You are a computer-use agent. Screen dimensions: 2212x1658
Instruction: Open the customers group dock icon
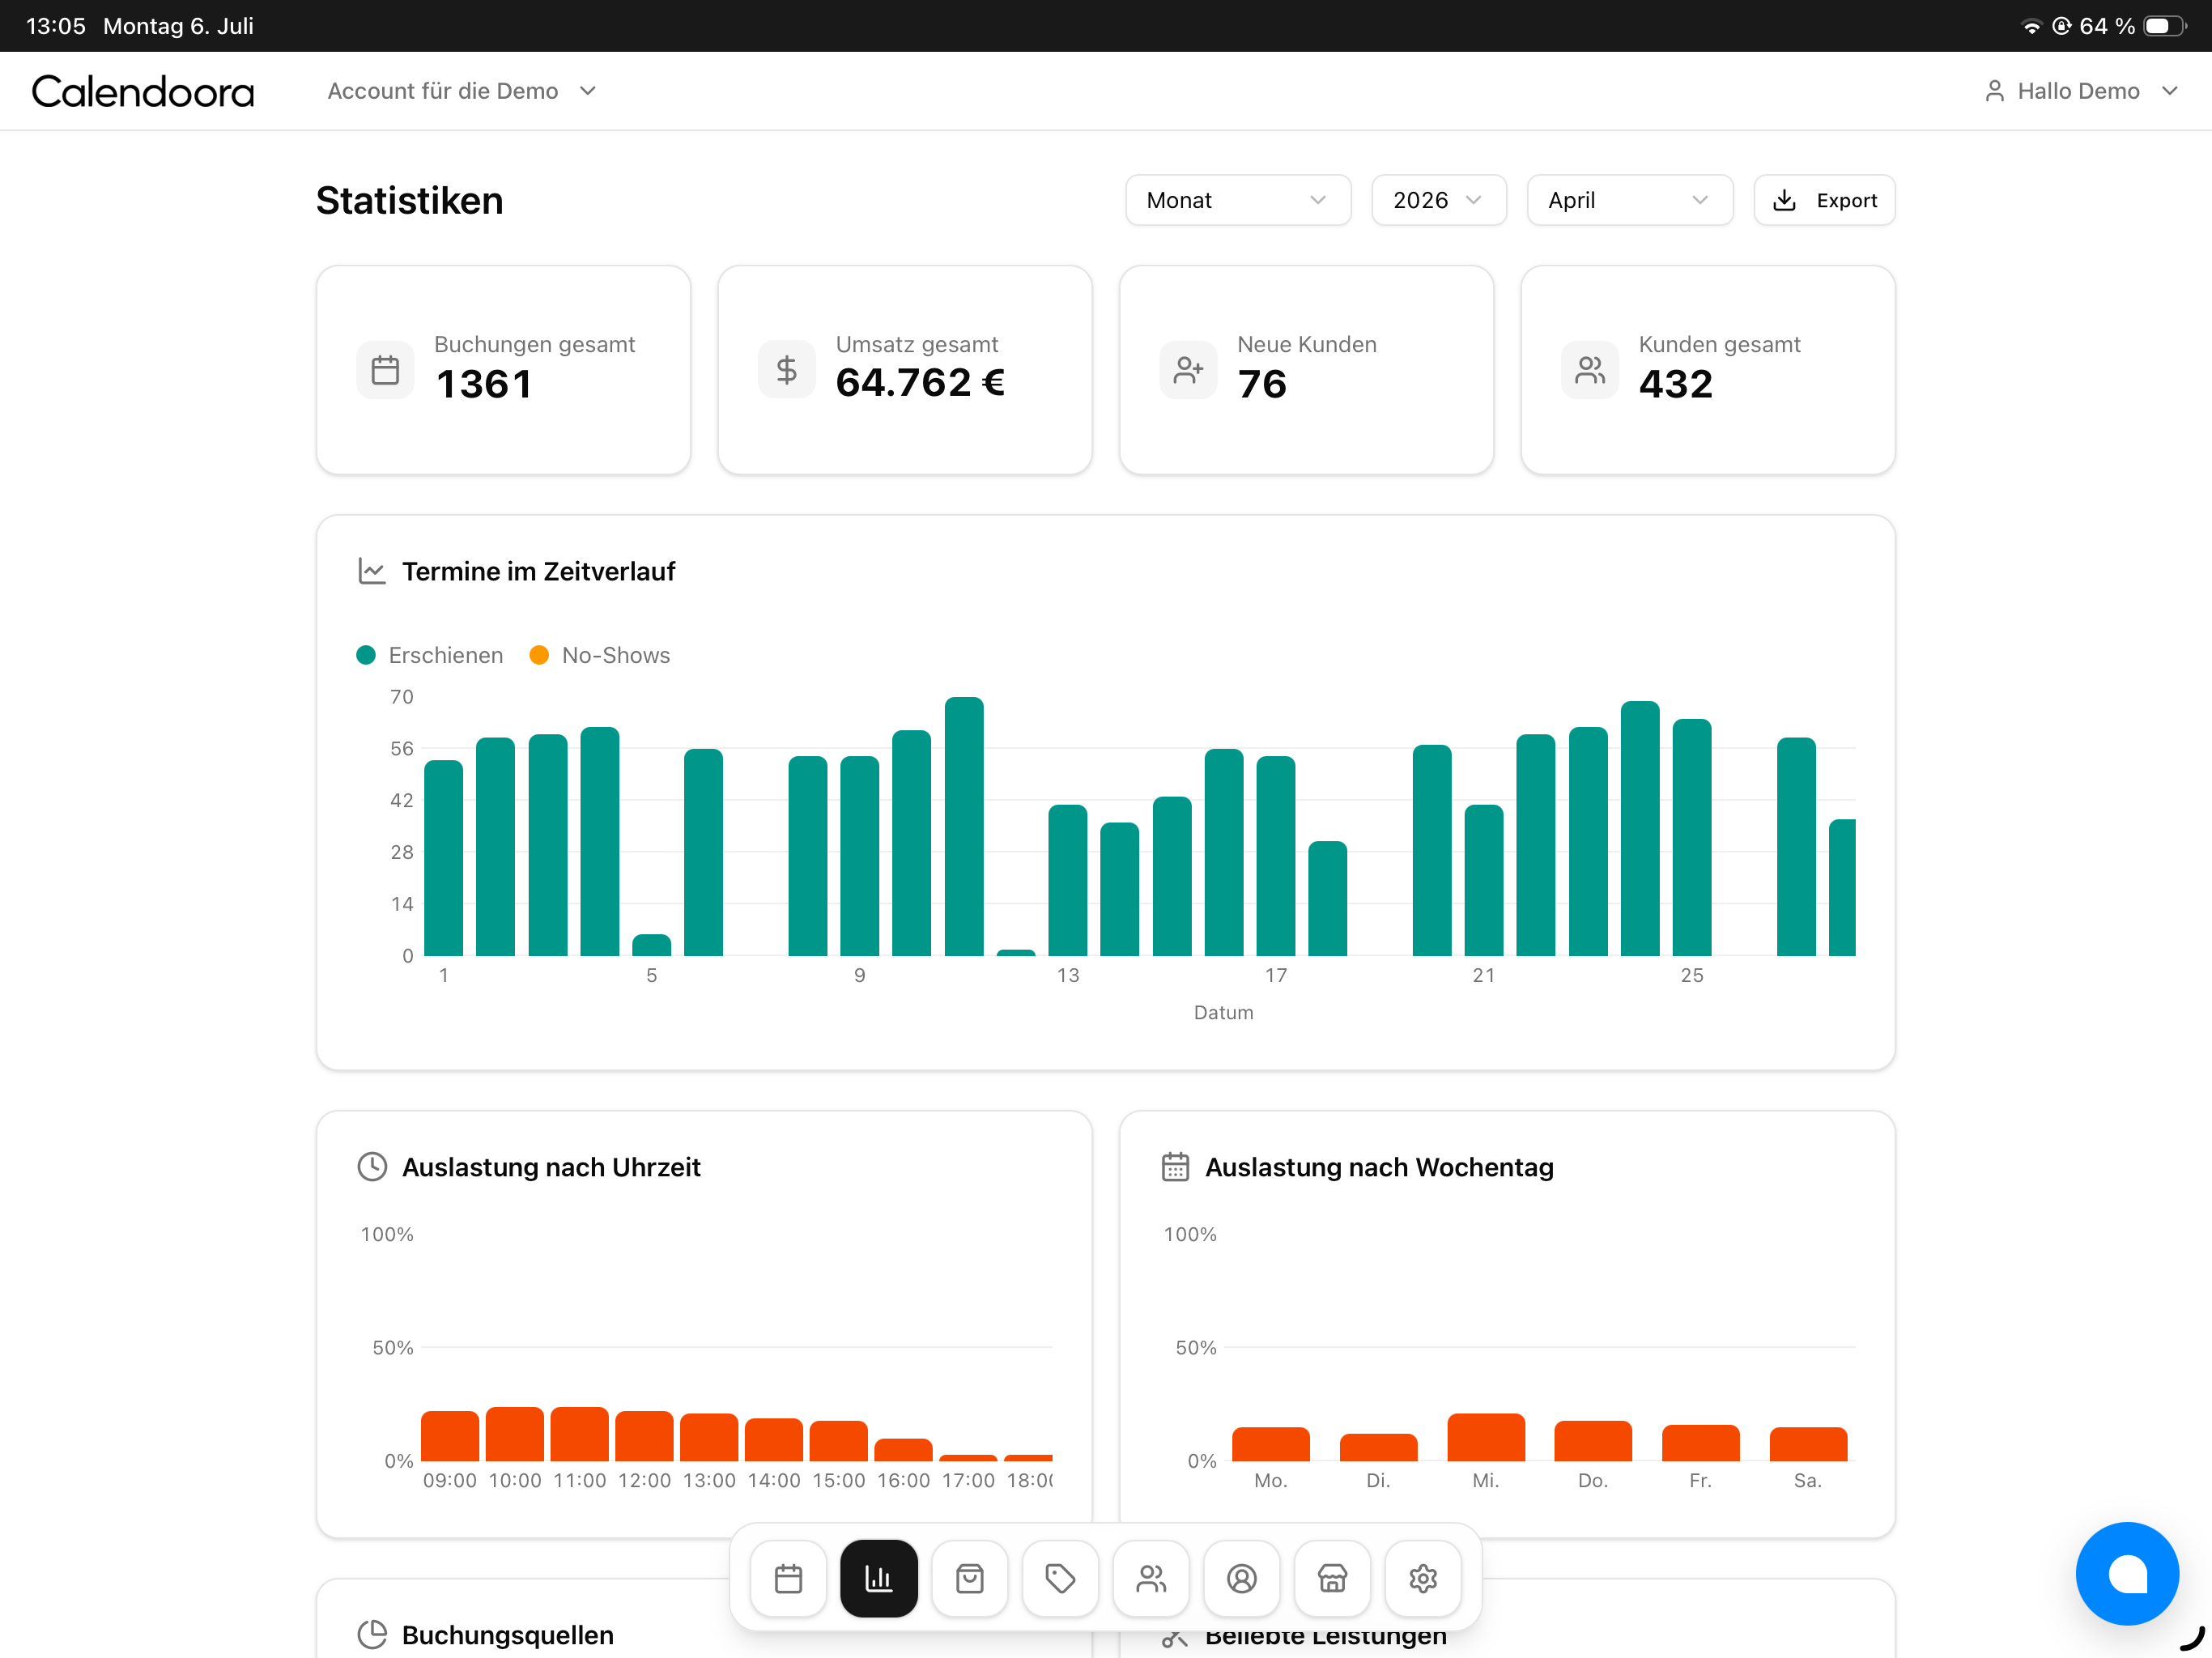pos(1151,1578)
